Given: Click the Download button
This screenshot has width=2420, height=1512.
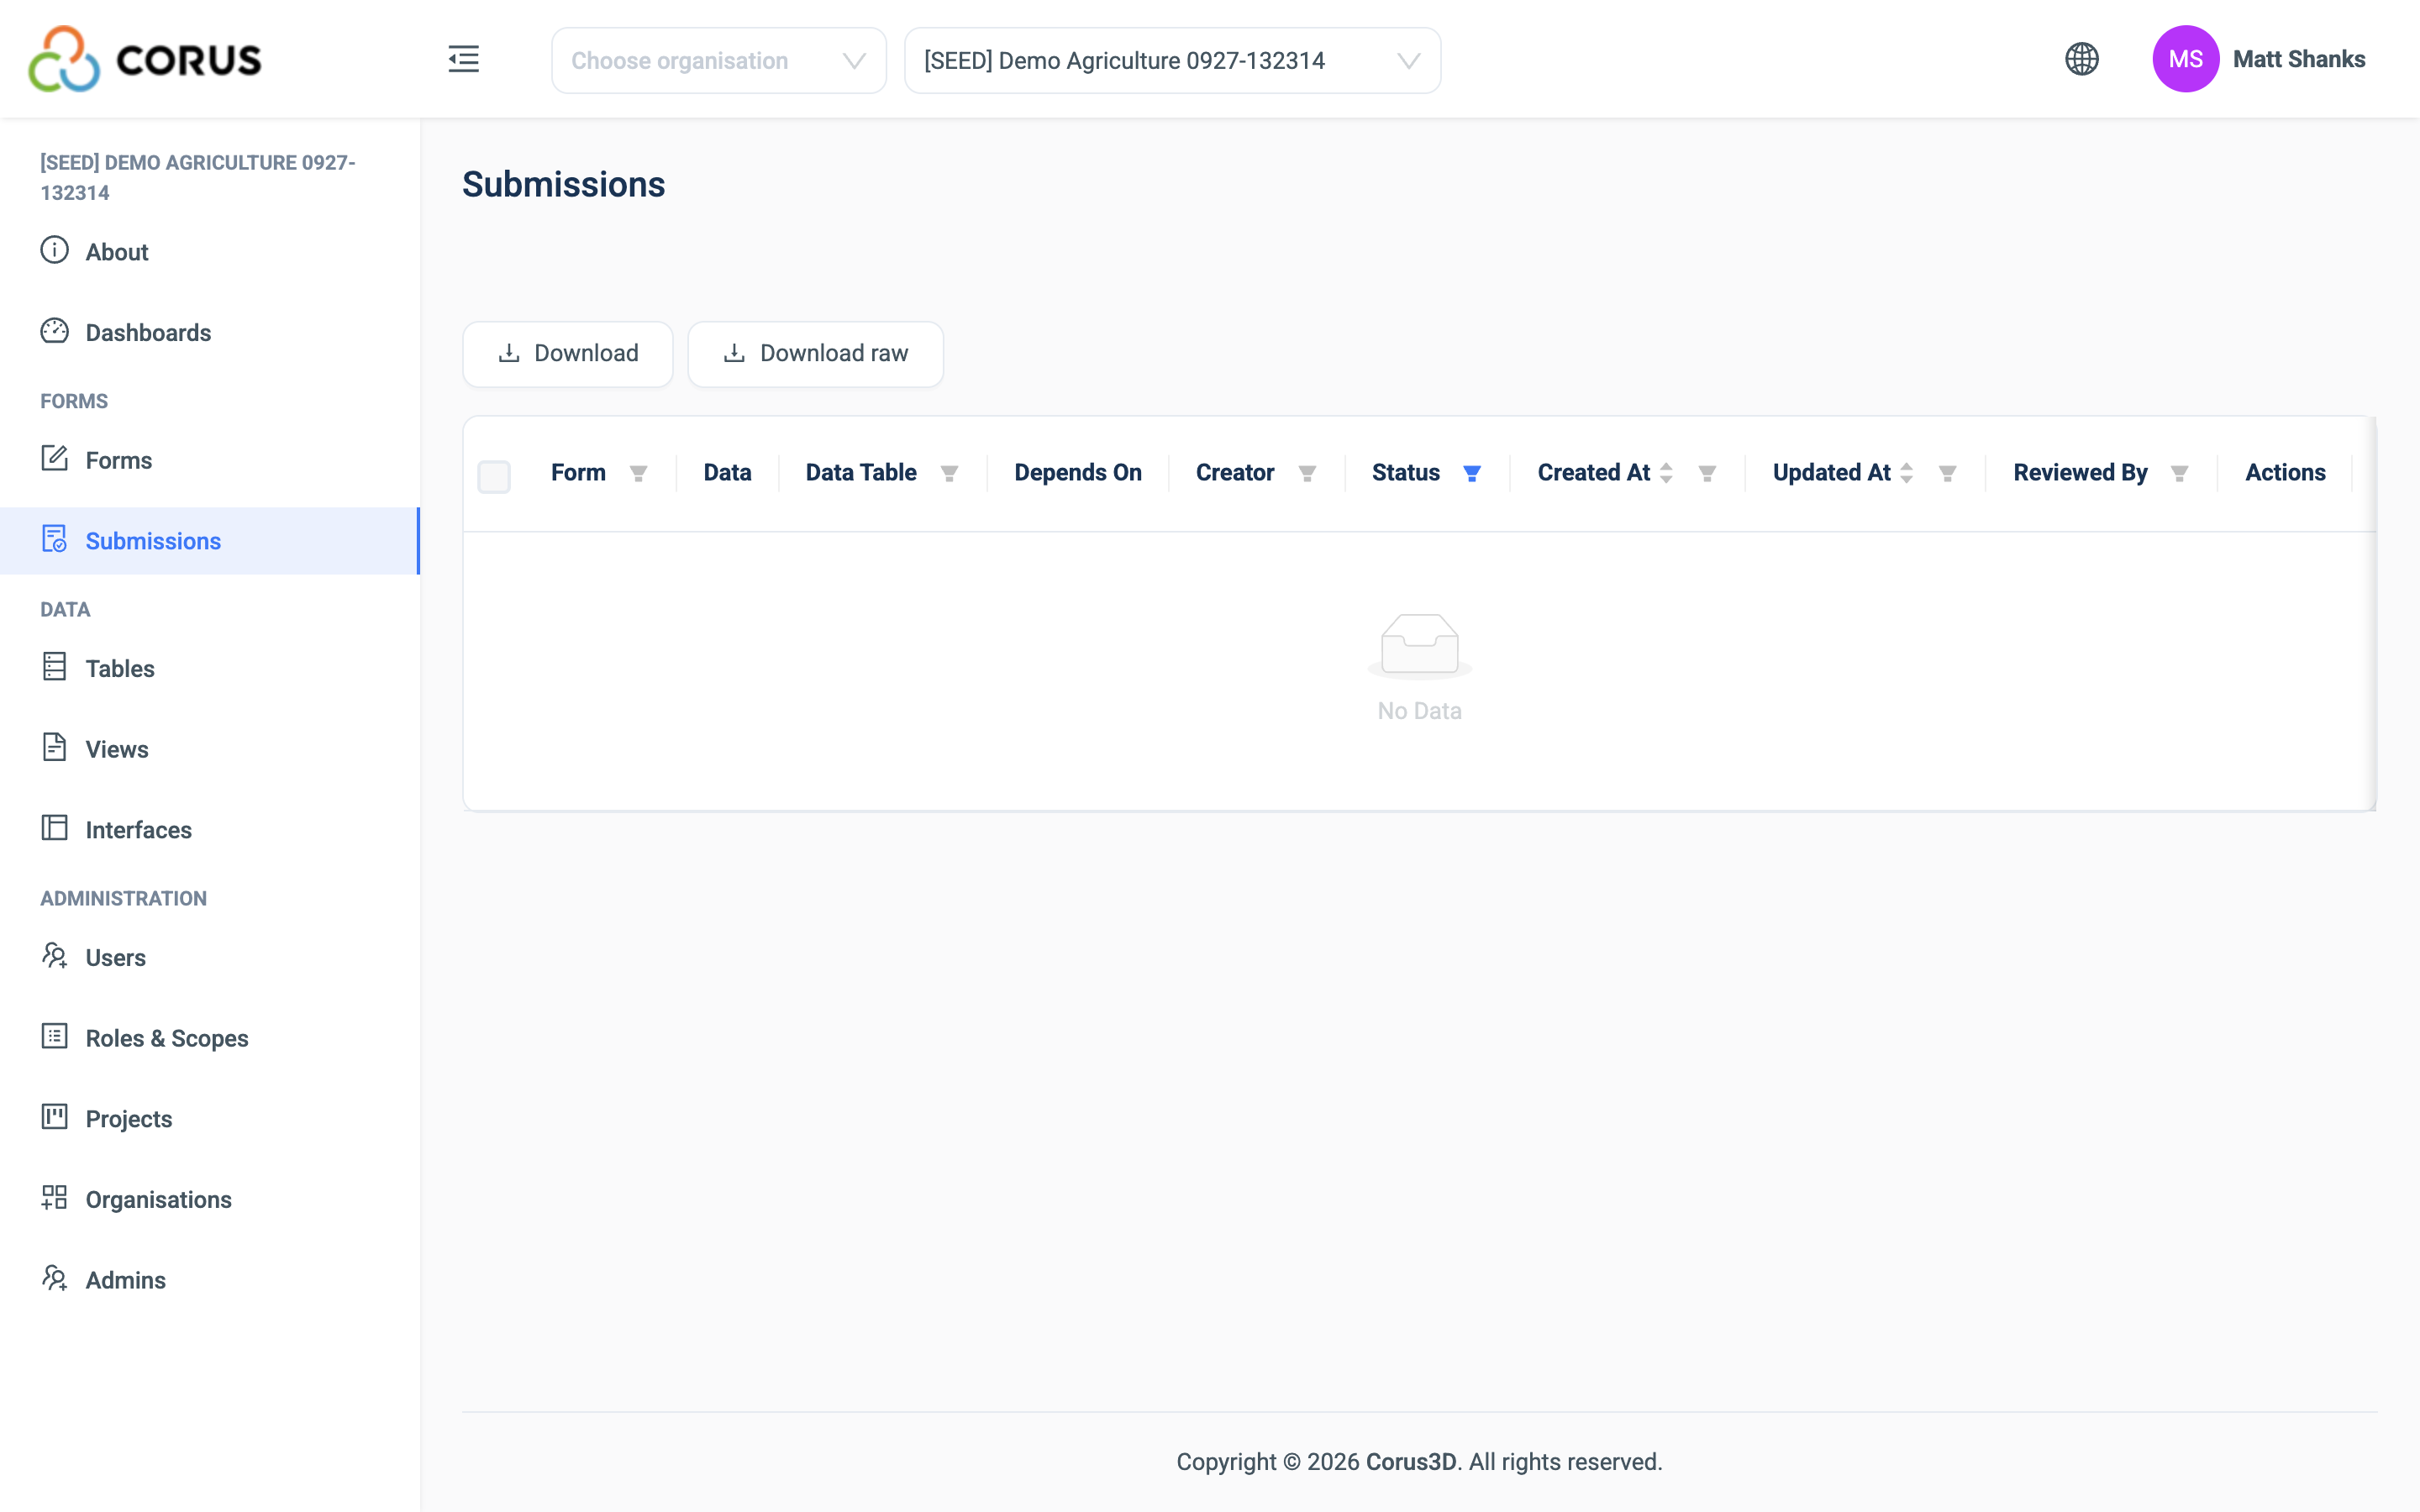Looking at the screenshot, I should tap(567, 353).
